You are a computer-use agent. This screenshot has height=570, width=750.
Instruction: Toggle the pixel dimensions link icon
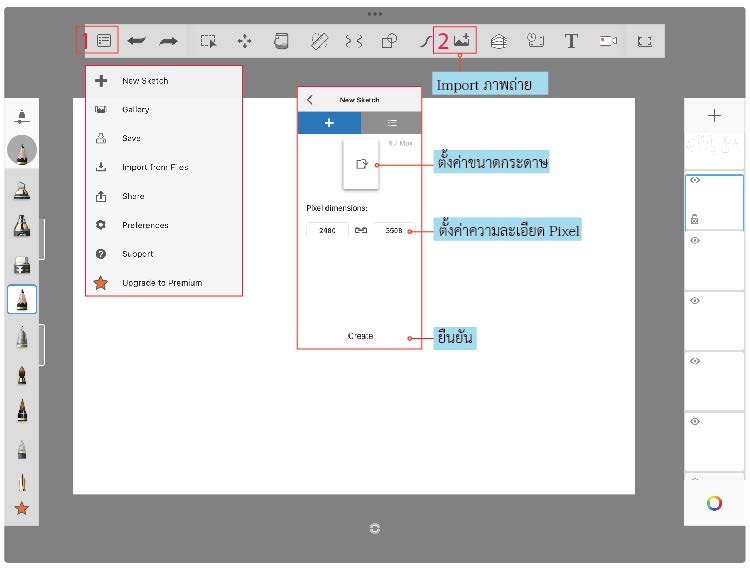pos(361,230)
